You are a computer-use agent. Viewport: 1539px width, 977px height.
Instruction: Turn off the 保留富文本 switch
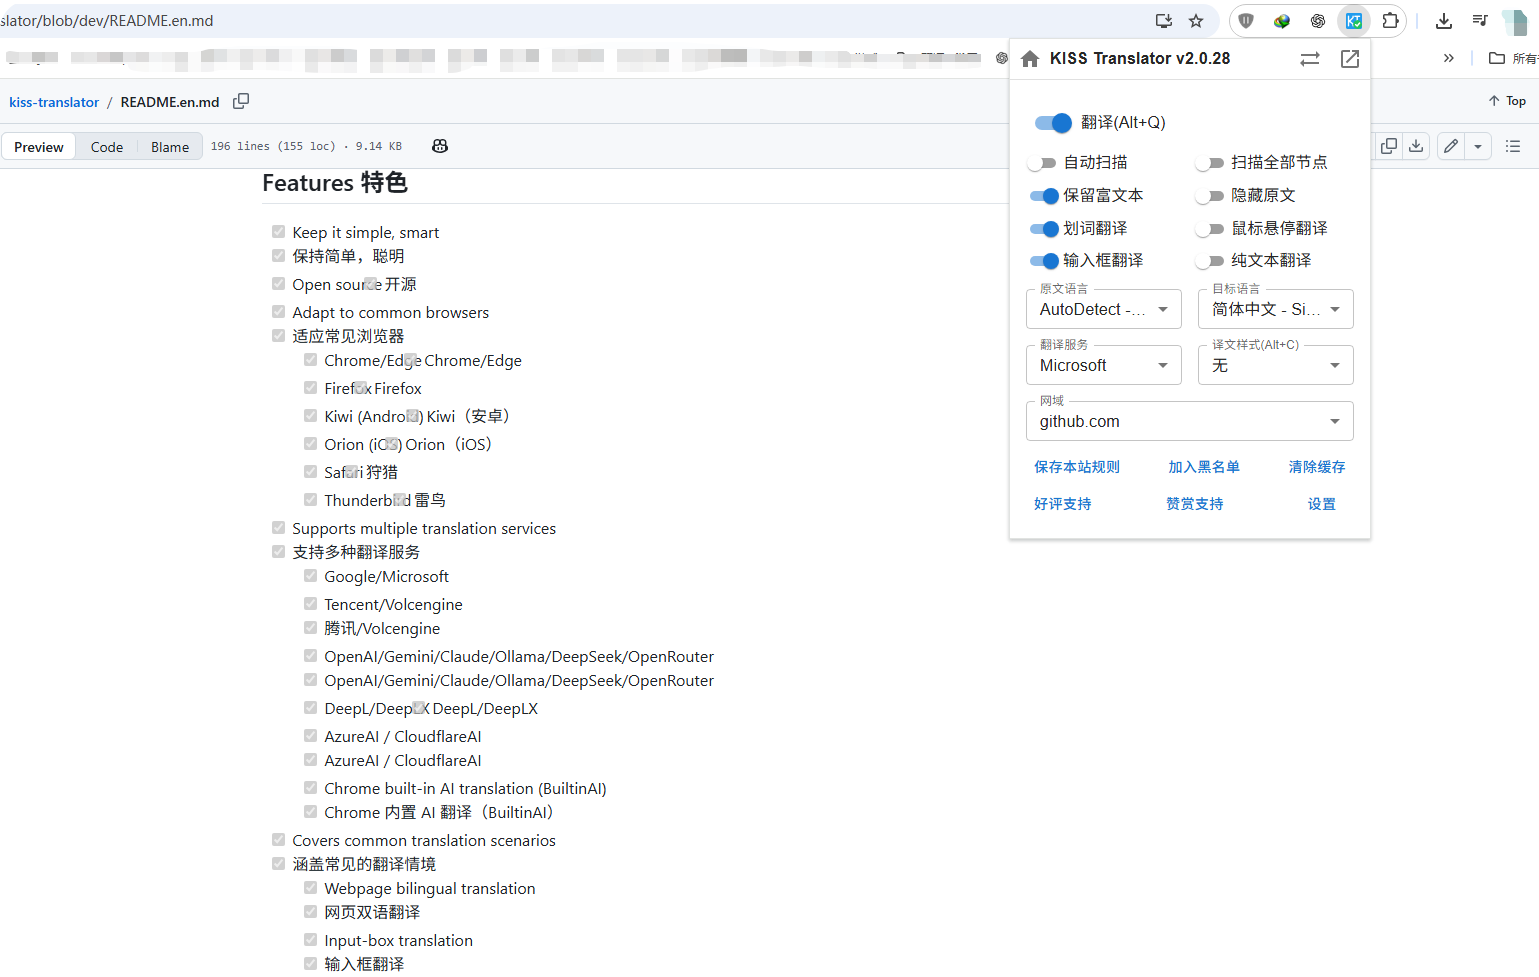(1044, 196)
